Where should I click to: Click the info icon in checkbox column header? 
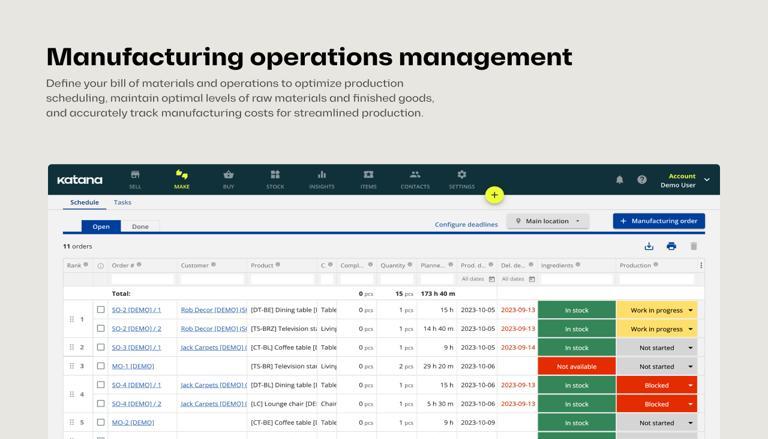coord(100,266)
